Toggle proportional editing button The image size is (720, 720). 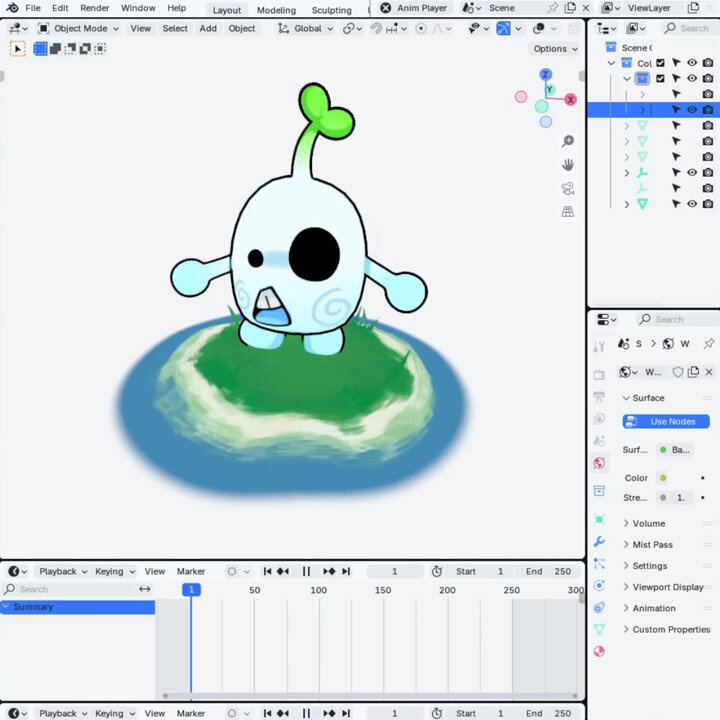420,28
